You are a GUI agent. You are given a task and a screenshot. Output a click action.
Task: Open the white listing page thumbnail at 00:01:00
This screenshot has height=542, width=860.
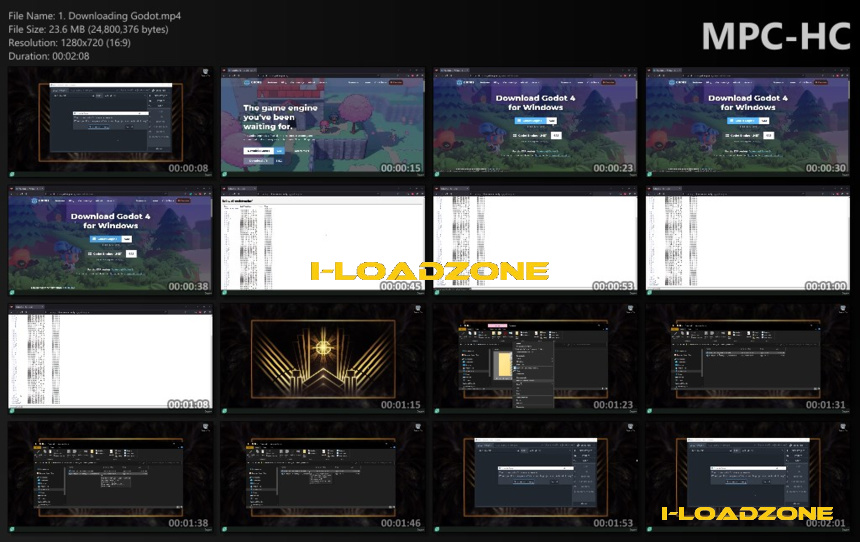click(748, 240)
